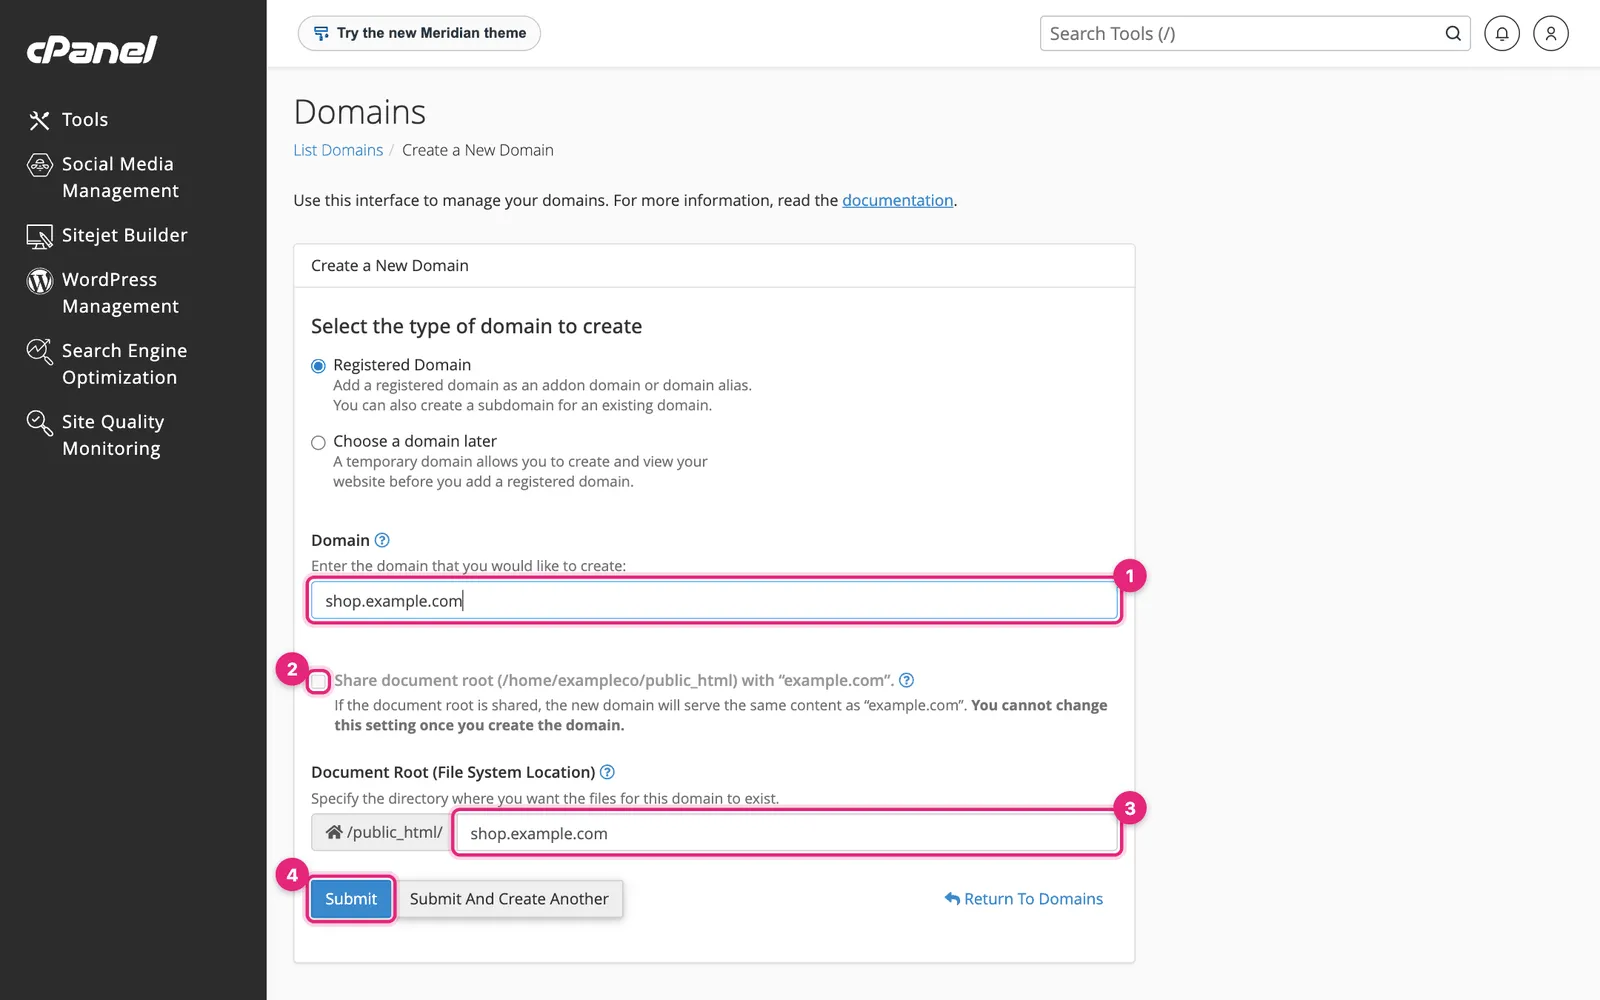This screenshot has width=1600, height=1000.
Task: Open the documentation link
Action: point(898,200)
